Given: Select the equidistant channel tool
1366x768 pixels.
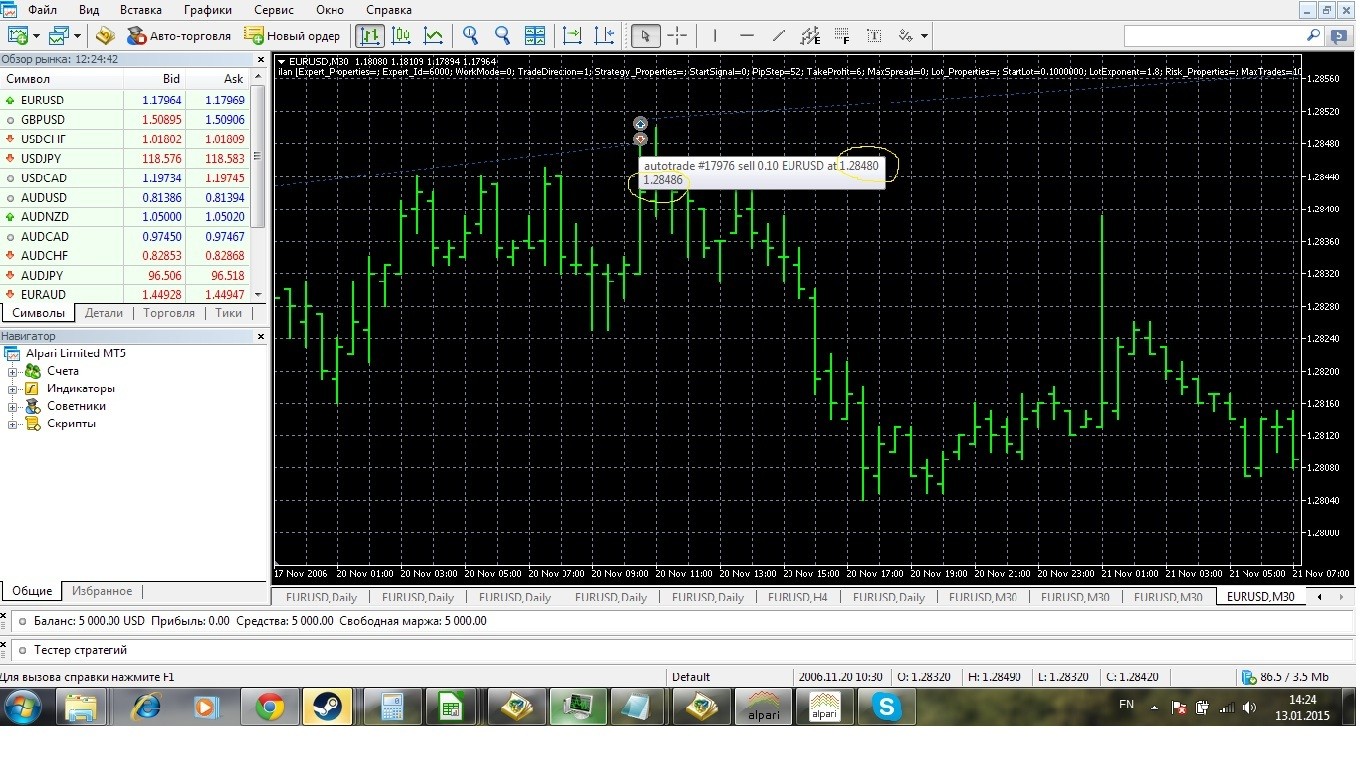Looking at the screenshot, I should click(811, 36).
